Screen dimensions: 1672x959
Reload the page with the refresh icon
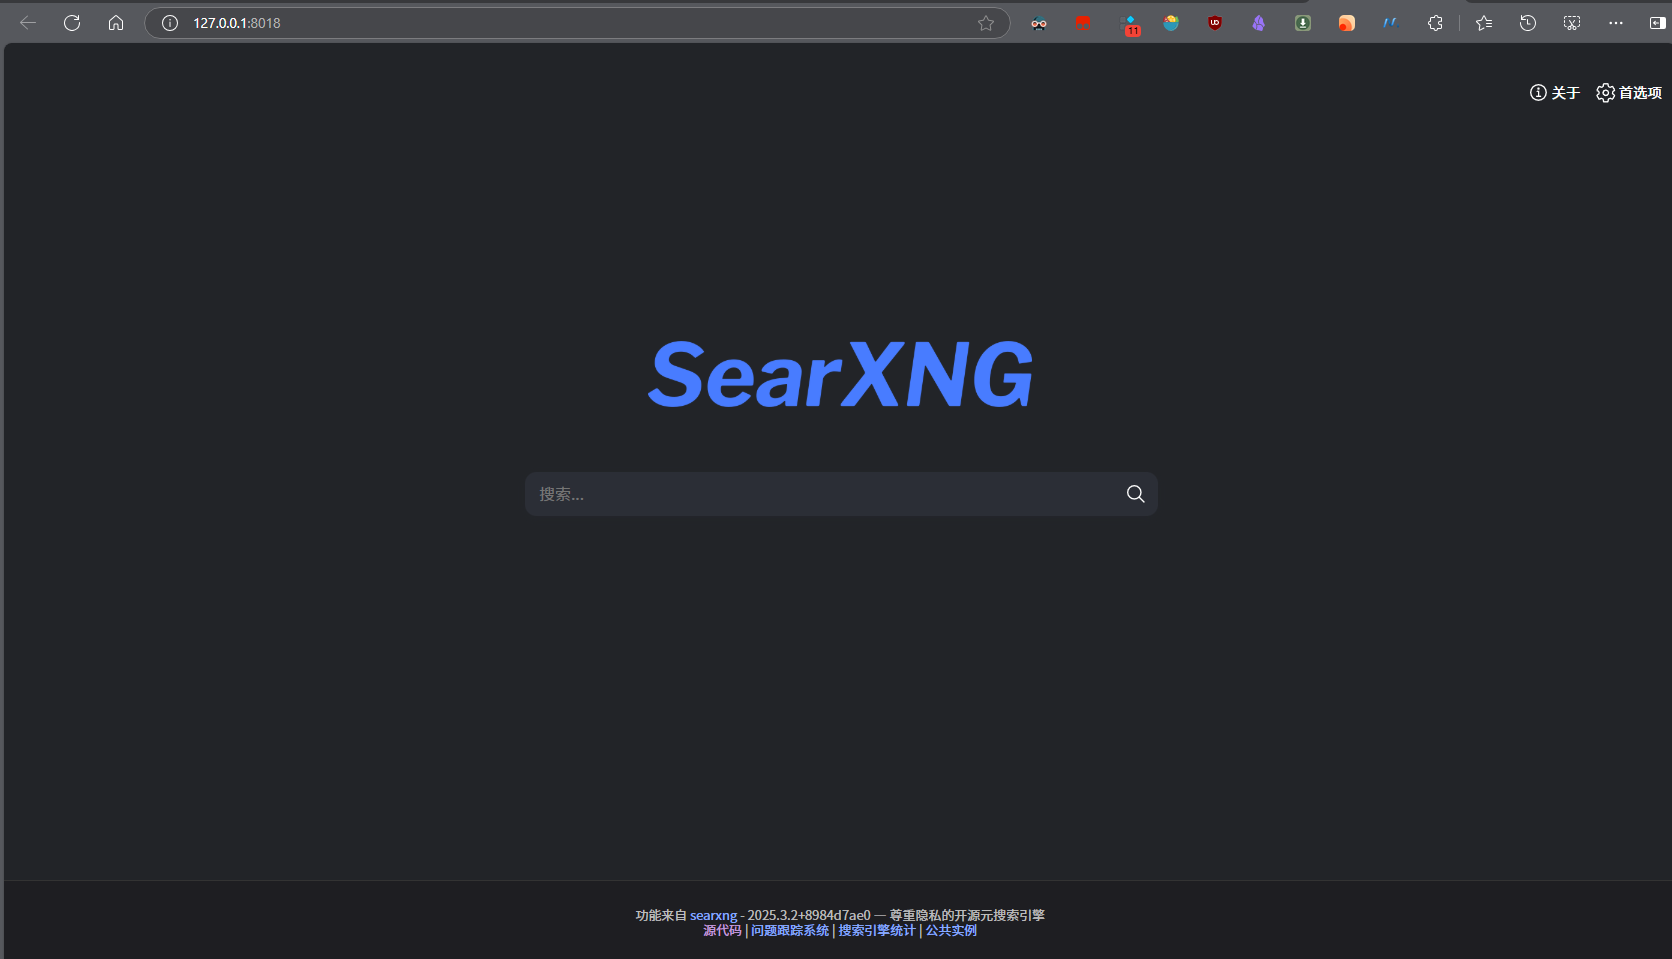[72, 23]
